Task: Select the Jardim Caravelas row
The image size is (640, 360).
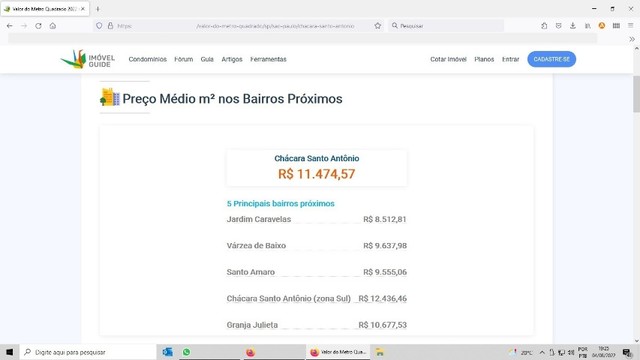Action: (317, 219)
